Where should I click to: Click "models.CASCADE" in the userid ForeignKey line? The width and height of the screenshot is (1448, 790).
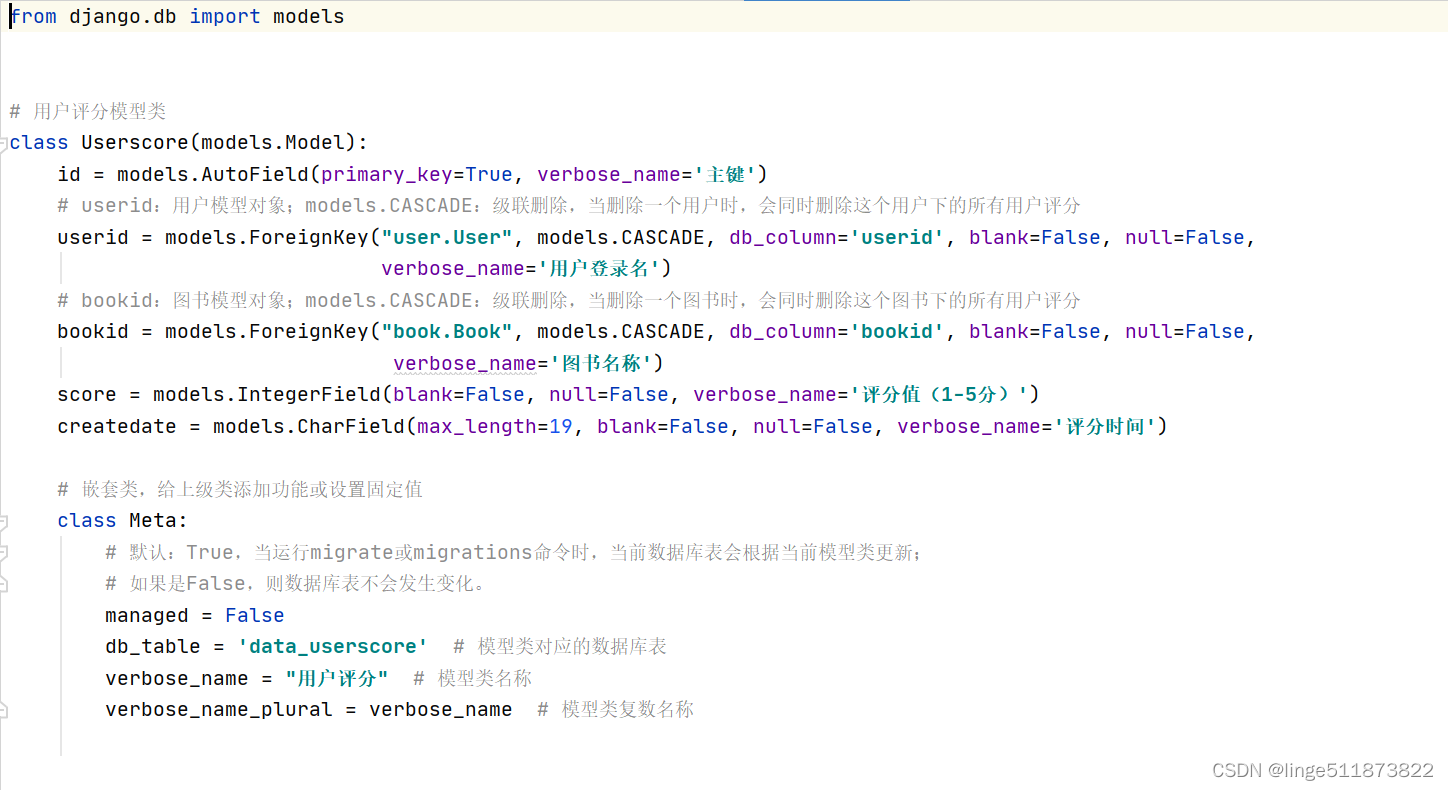tap(621, 237)
